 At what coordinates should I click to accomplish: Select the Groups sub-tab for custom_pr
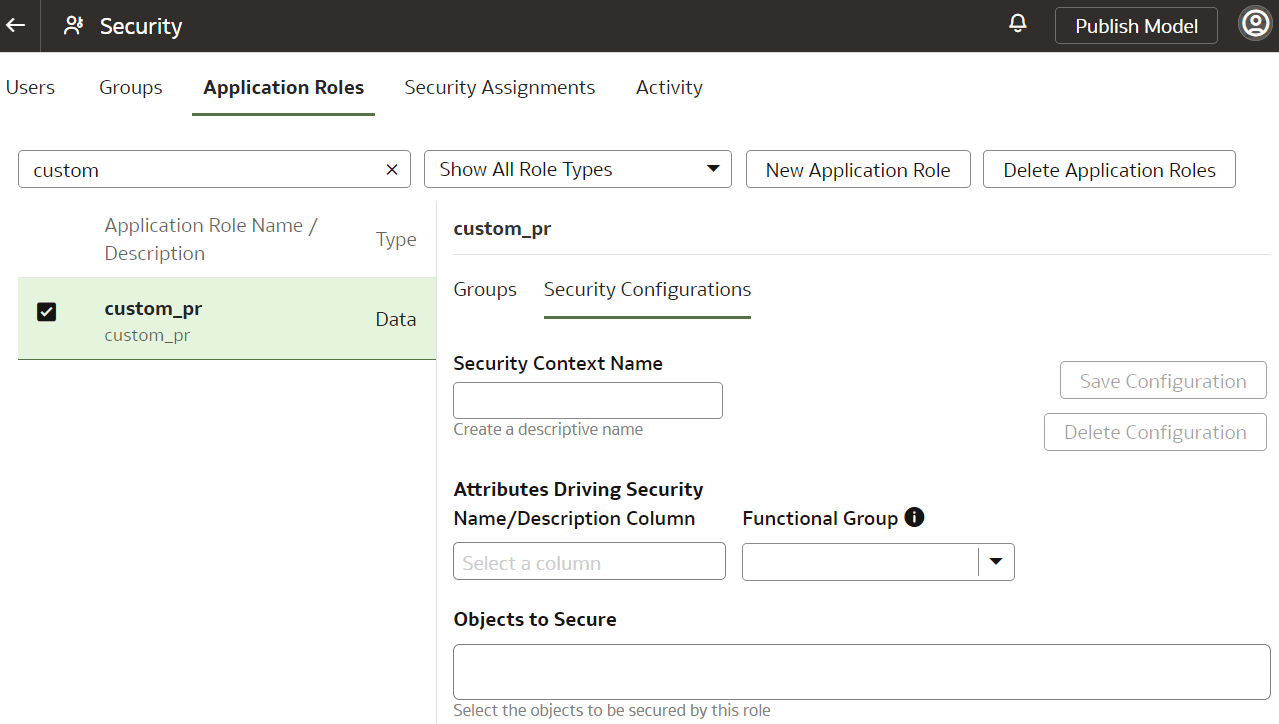point(485,290)
